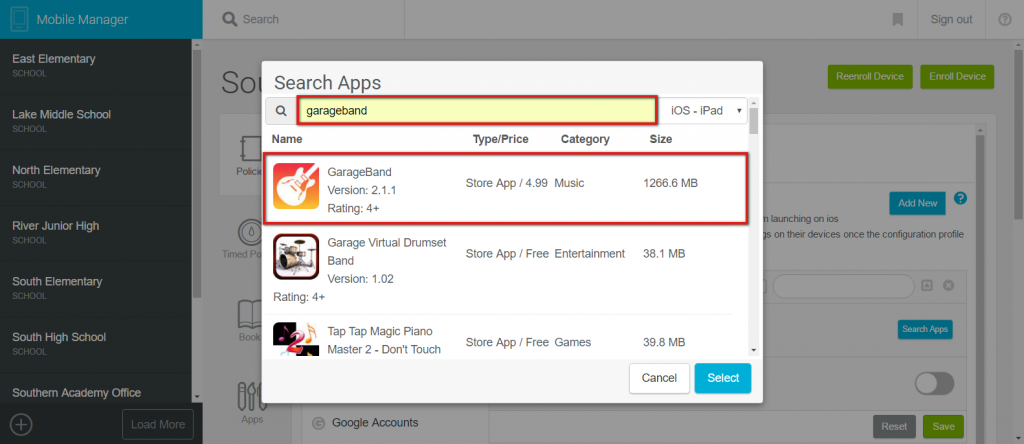Click the circular remove icon in app row
1024x444 pixels.
click(x=949, y=285)
